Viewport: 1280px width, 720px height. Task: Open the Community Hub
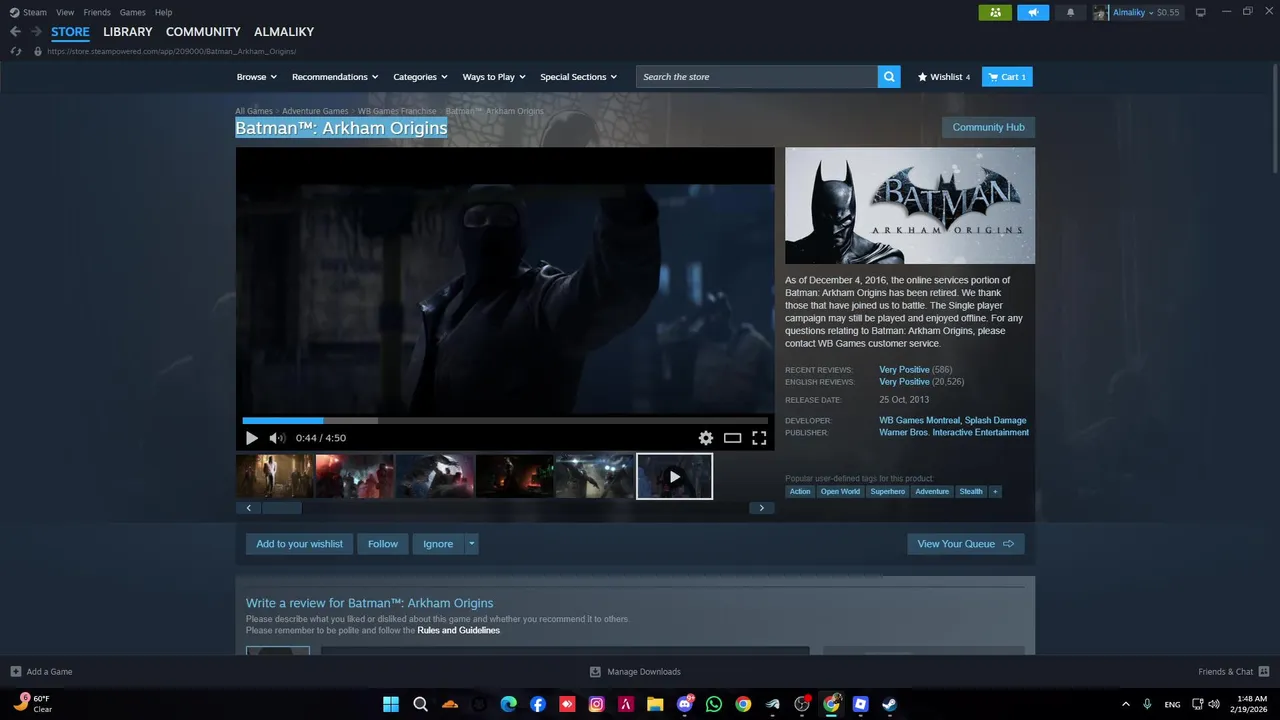(x=988, y=127)
